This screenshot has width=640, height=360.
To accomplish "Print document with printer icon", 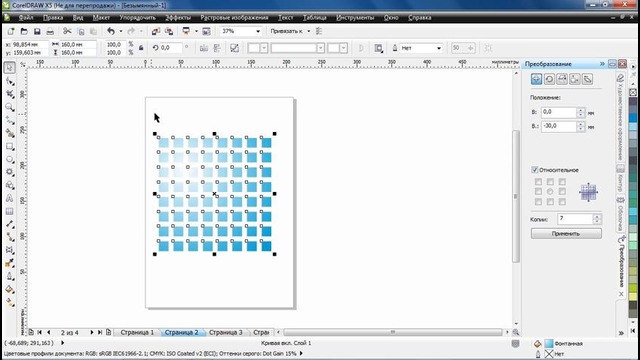I will click(50, 31).
